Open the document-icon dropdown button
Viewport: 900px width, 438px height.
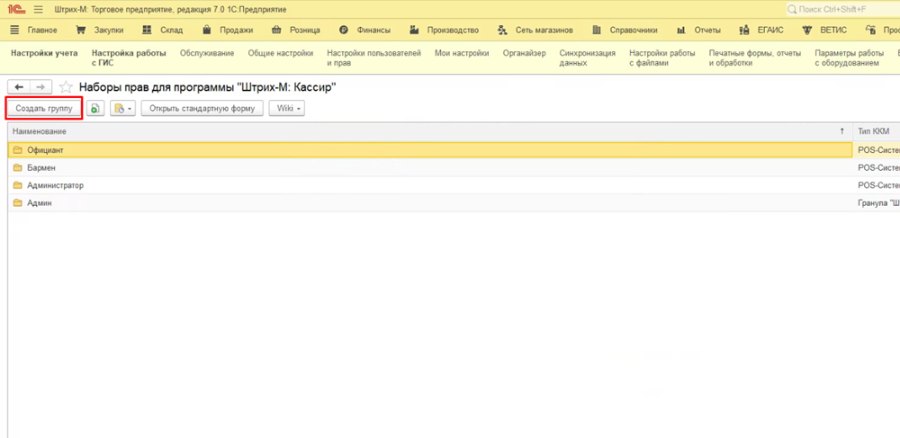123,108
